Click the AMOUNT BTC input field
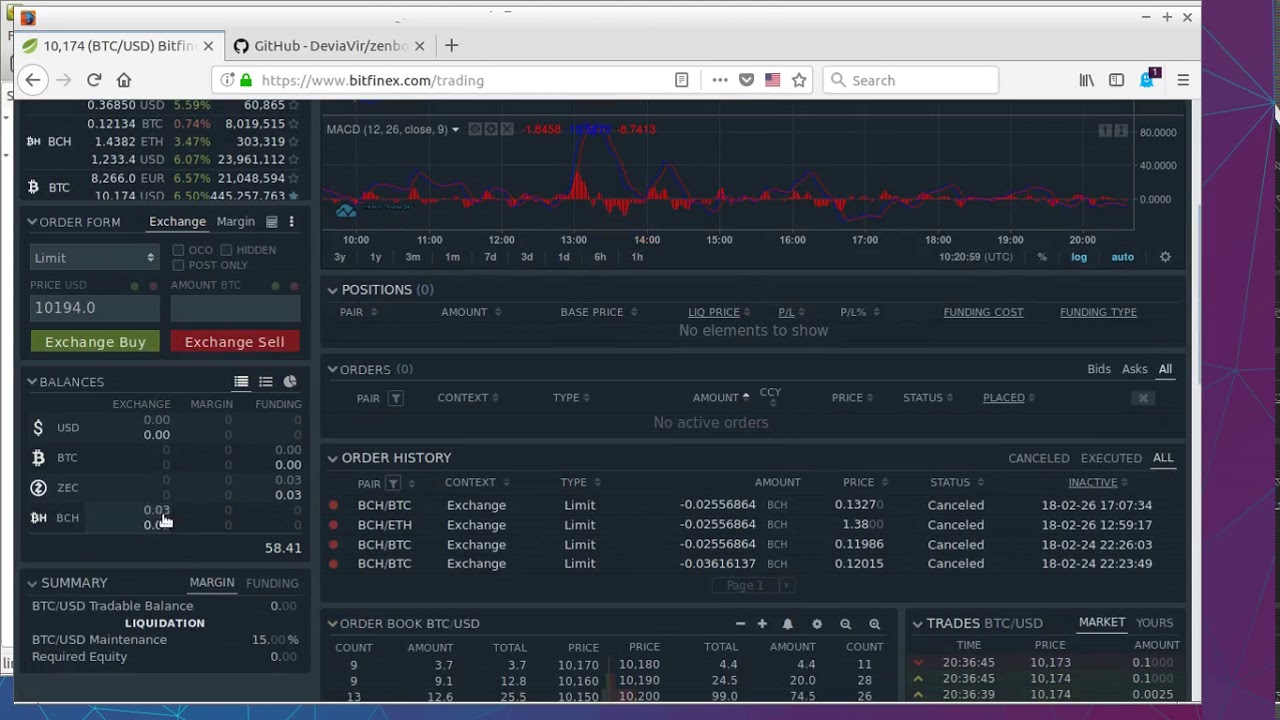The height and width of the screenshot is (720, 1280). (234, 308)
